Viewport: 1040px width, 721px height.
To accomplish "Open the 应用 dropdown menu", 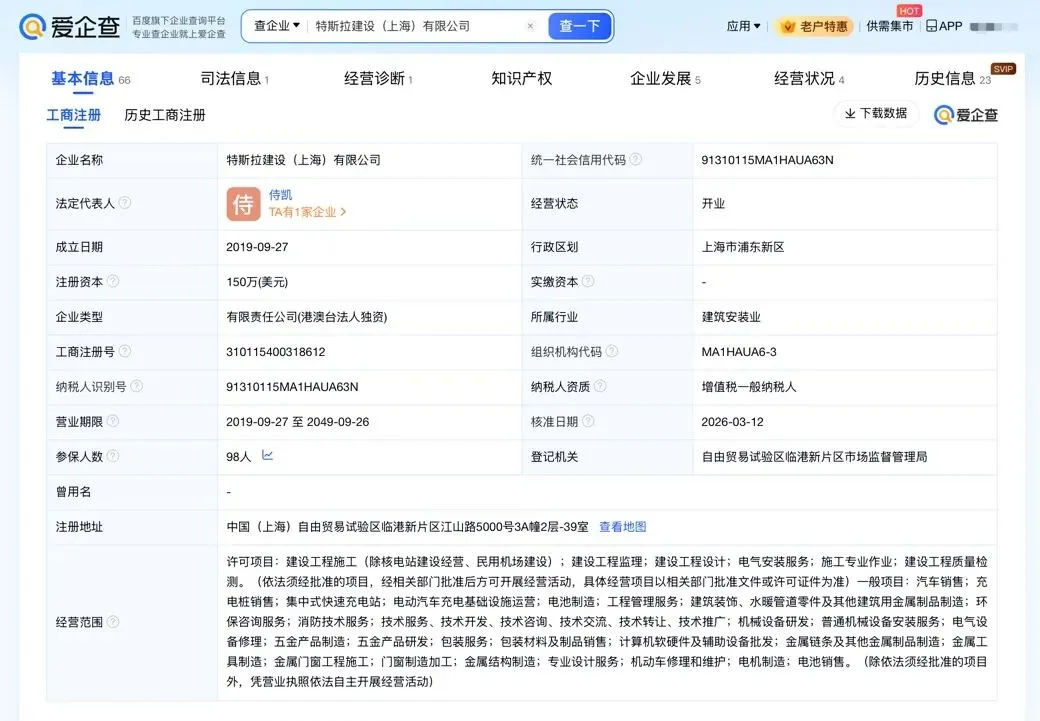I will click(743, 27).
